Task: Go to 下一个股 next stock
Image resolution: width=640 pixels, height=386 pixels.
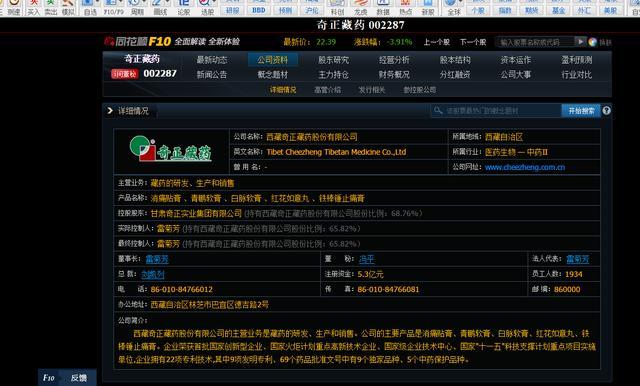Action: coord(473,42)
